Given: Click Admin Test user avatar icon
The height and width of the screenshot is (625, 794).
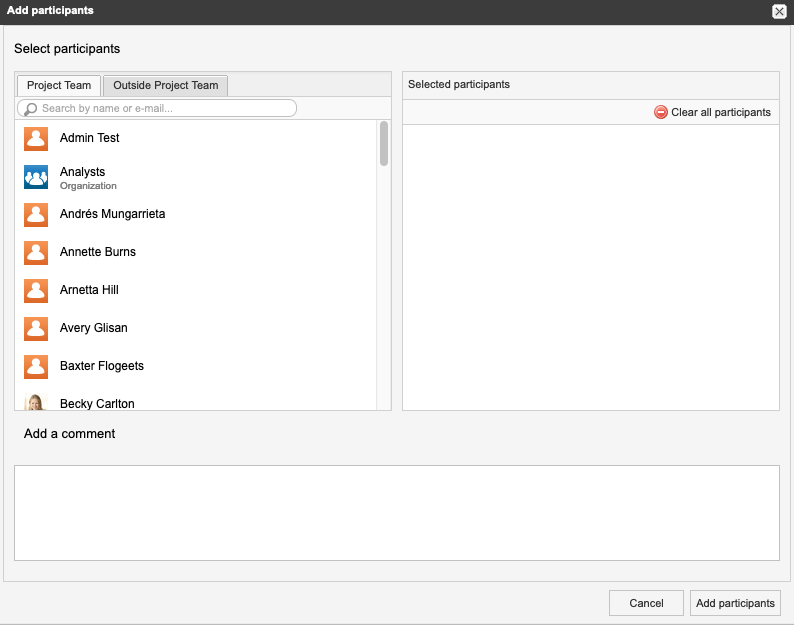Looking at the screenshot, I should (x=36, y=139).
